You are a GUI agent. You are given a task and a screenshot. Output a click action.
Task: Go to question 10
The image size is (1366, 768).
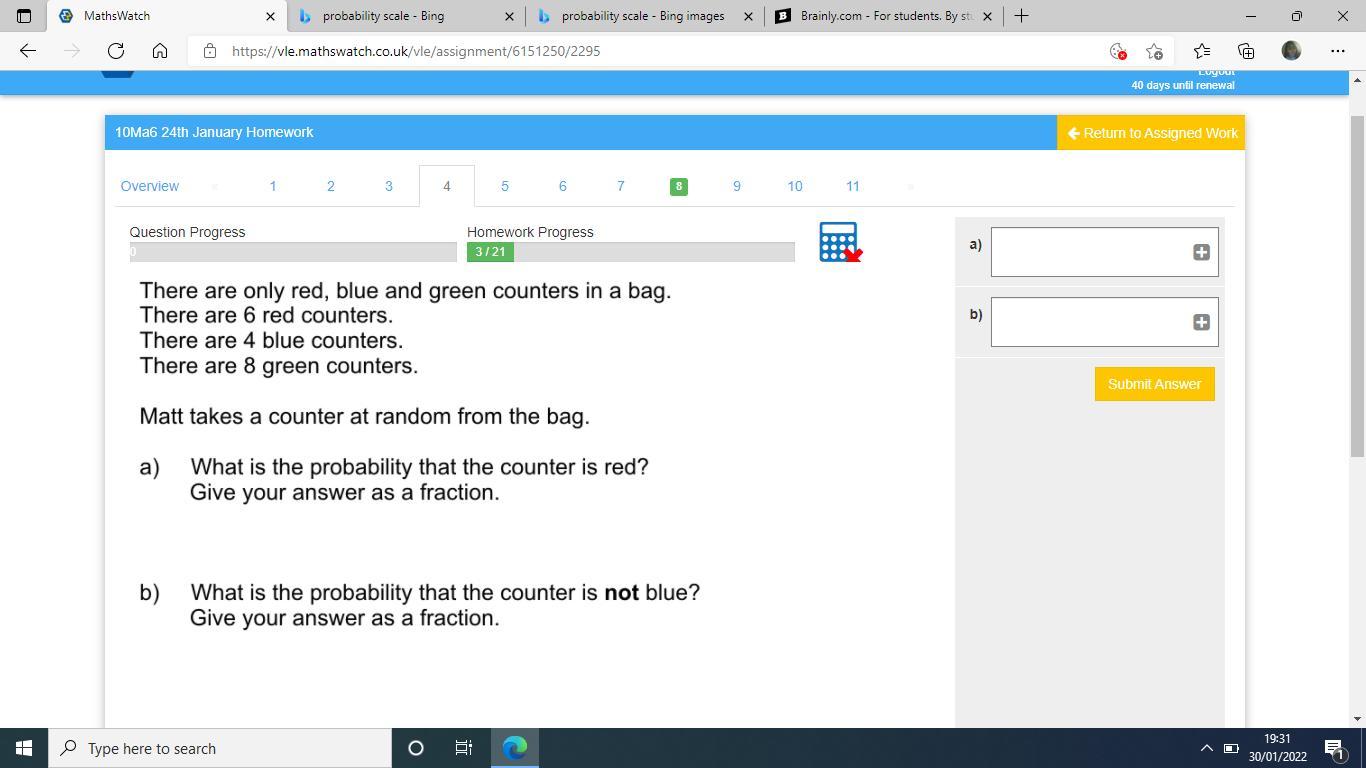point(795,186)
